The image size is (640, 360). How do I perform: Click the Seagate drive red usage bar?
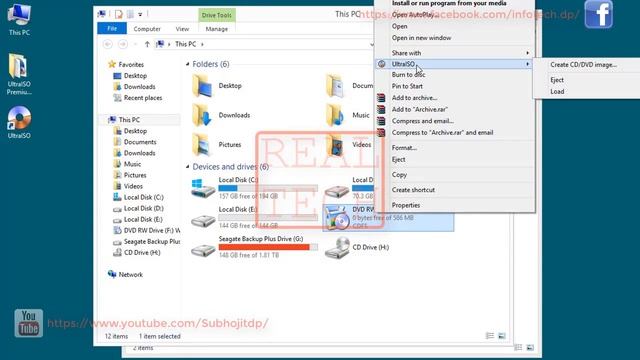pos(268,247)
